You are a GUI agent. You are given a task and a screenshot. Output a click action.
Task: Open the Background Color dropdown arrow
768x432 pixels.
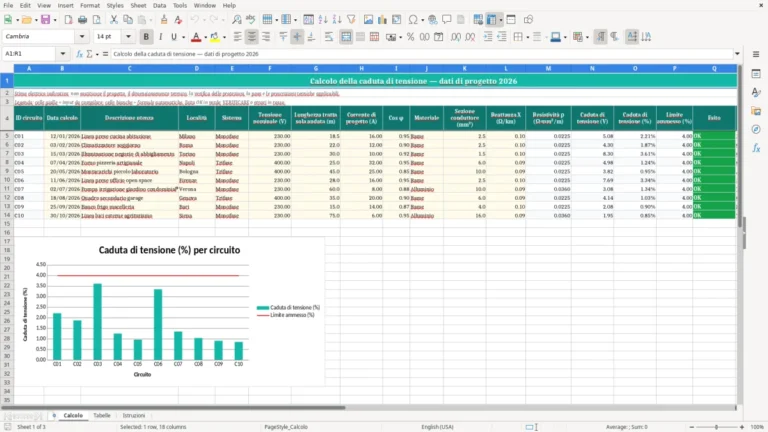click(224, 37)
